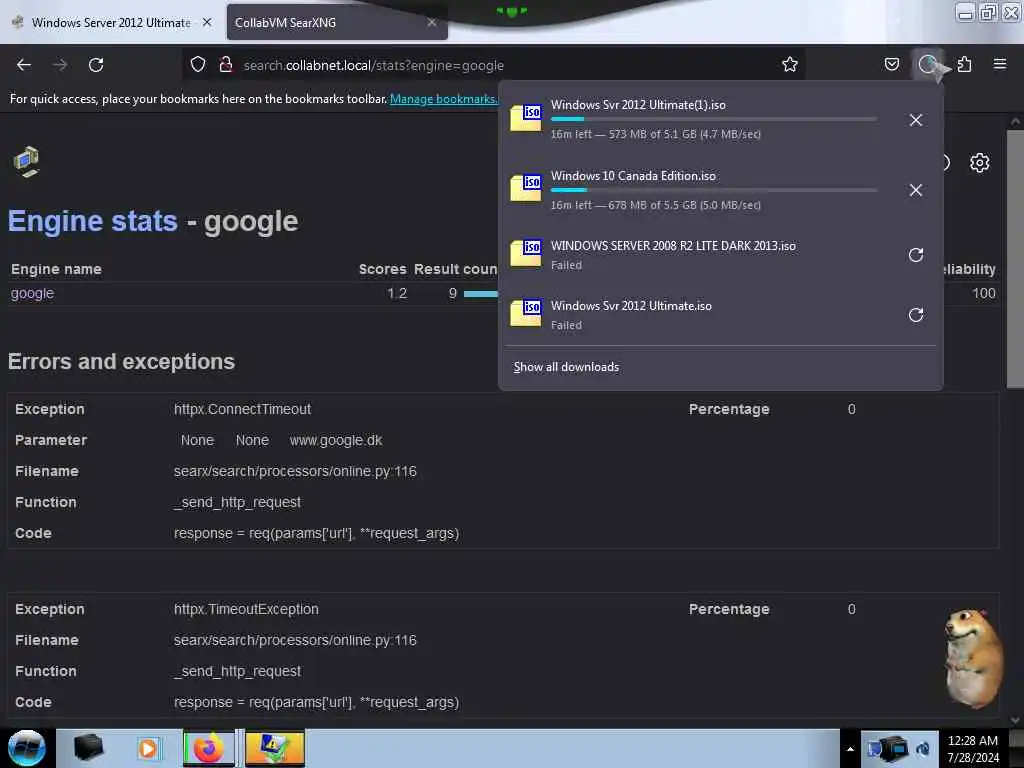This screenshot has height=768, width=1024.
Task: Select the httpx.TimeoutException text
Action: 246,609
